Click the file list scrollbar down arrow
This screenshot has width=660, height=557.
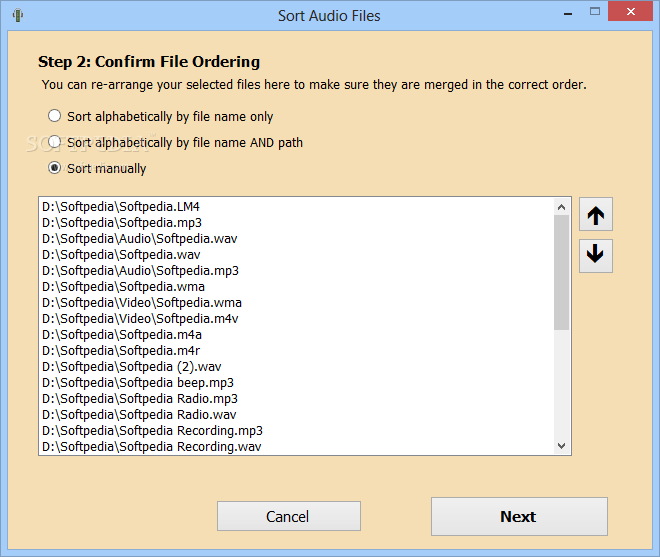(x=561, y=445)
